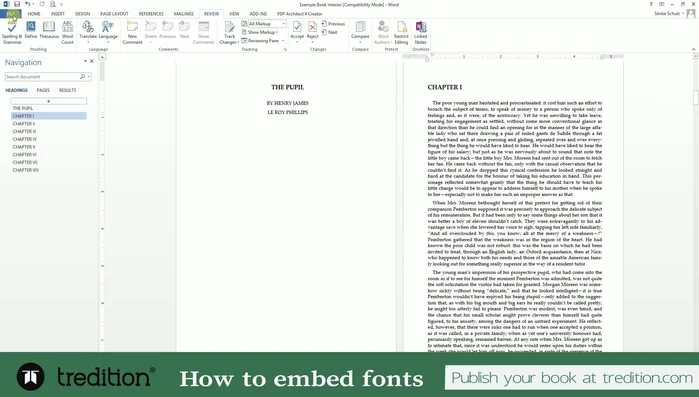
Task: Customize the Quick Access Toolbar dropdown
Action: tap(61, 4)
